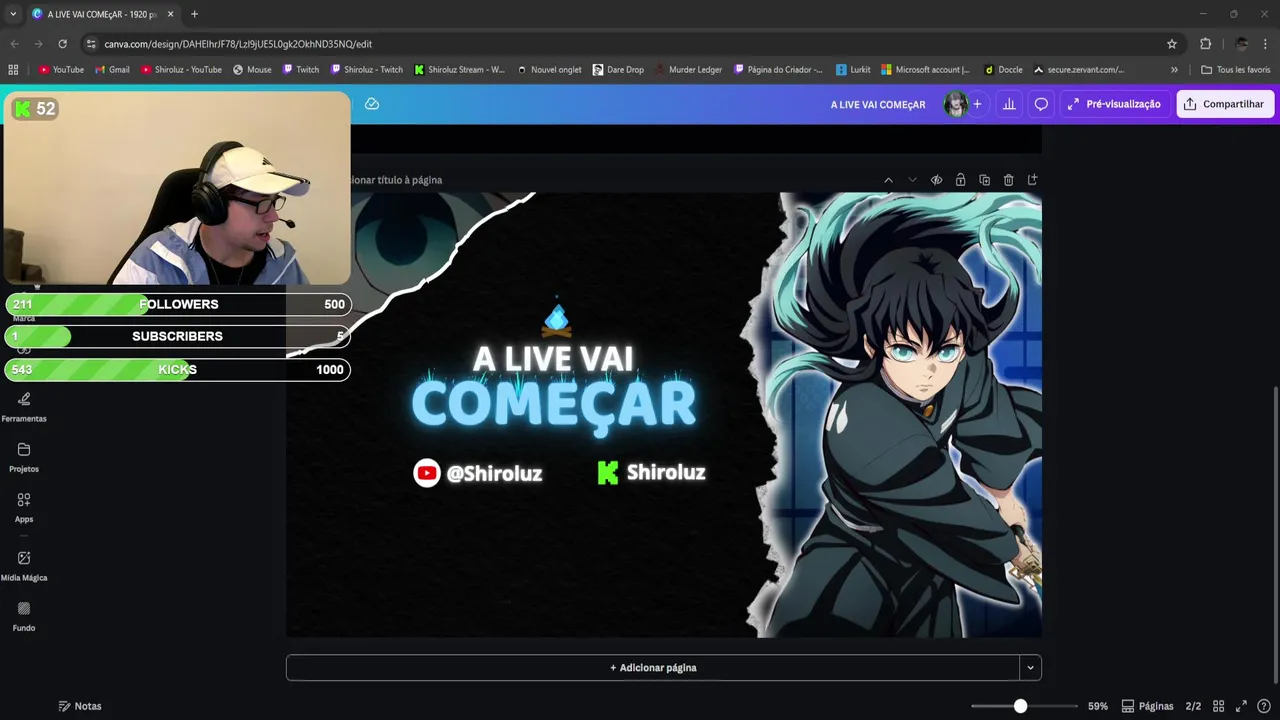The height and width of the screenshot is (720, 1280).
Task: Click the 59% zoom level value
Action: pyautogui.click(x=1098, y=706)
